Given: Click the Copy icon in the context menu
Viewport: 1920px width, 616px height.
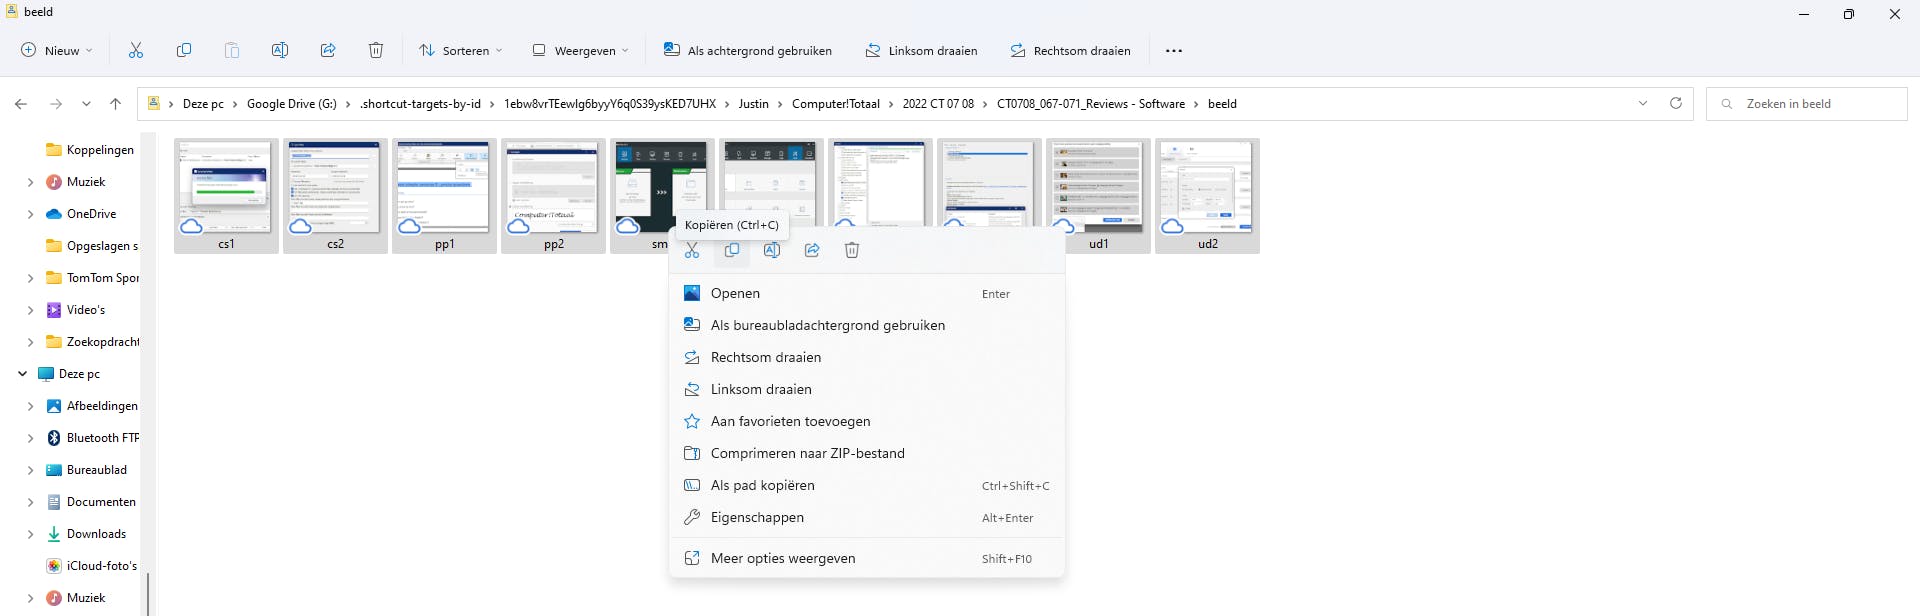Looking at the screenshot, I should pyautogui.click(x=732, y=250).
